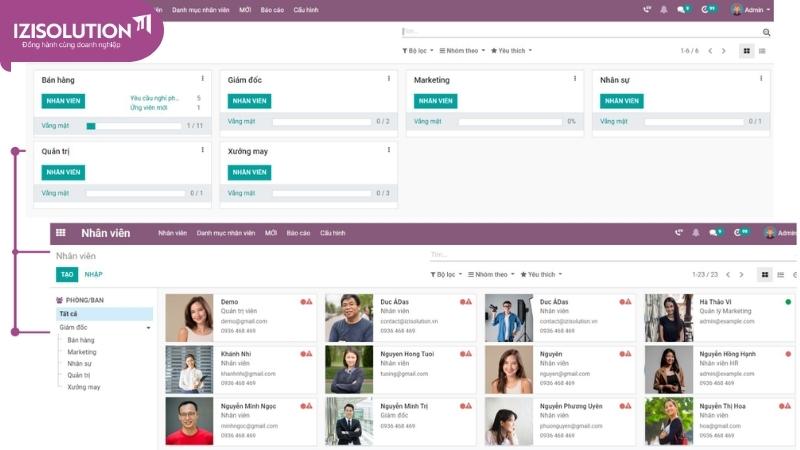
Task: Choose Xưởng may in the department tree
Action: 84,387
